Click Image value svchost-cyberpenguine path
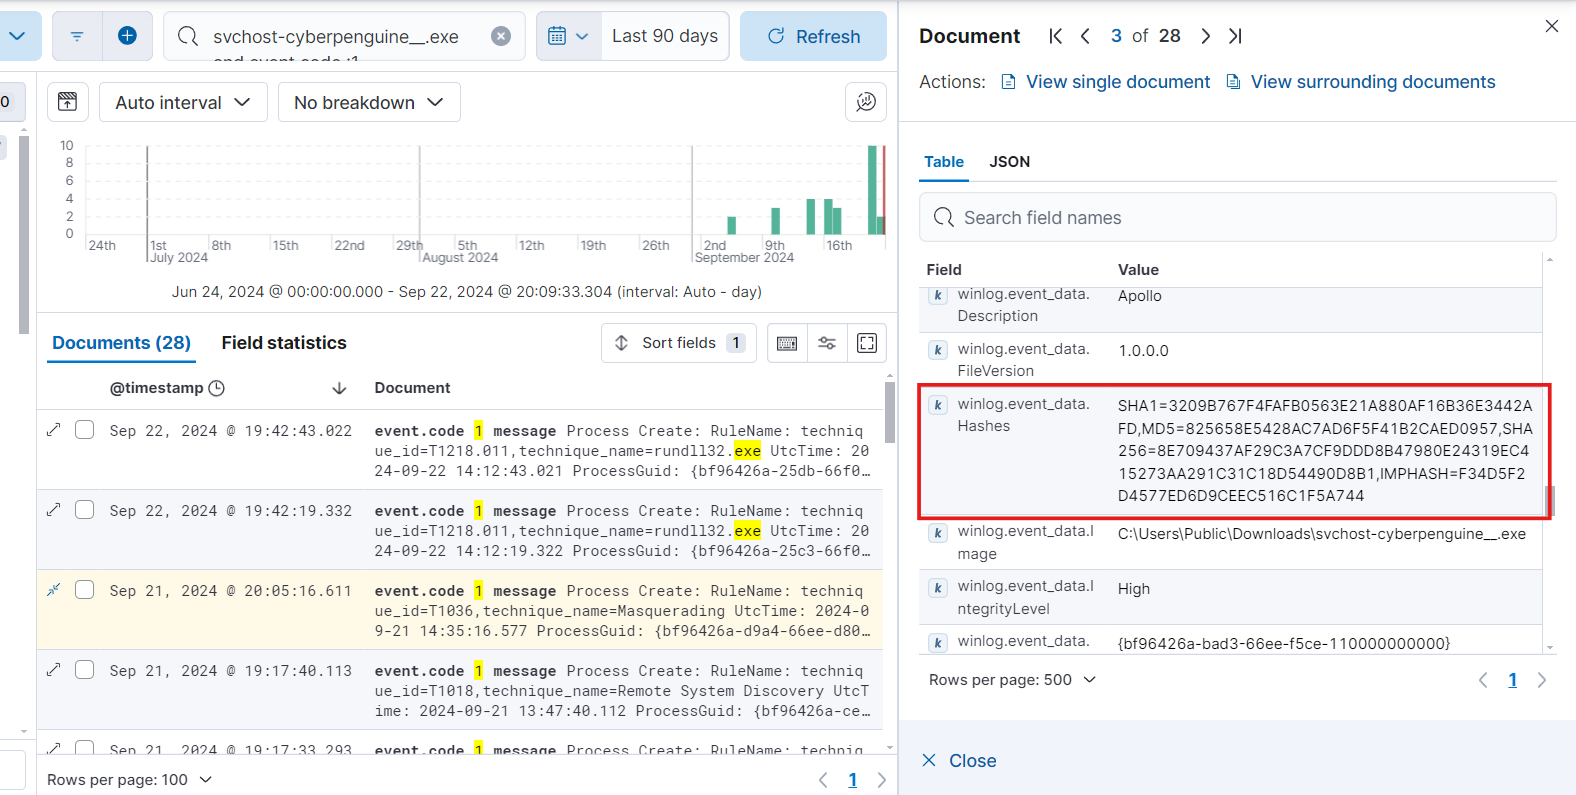Screen dimensions: 1576x795 [x=1322, y=534]
